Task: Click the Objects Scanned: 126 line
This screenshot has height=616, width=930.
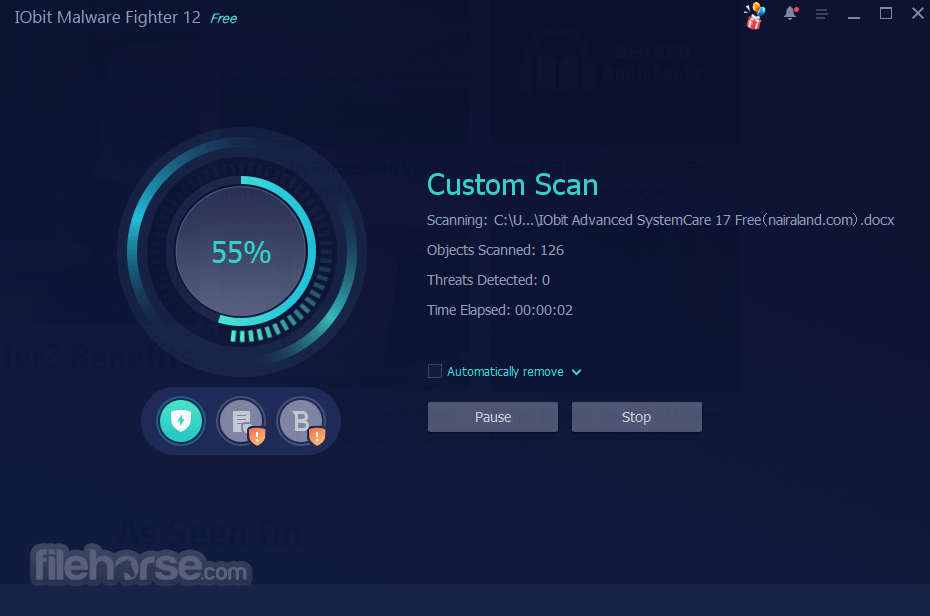Action: pyautogui.click(x=495, y=250)
